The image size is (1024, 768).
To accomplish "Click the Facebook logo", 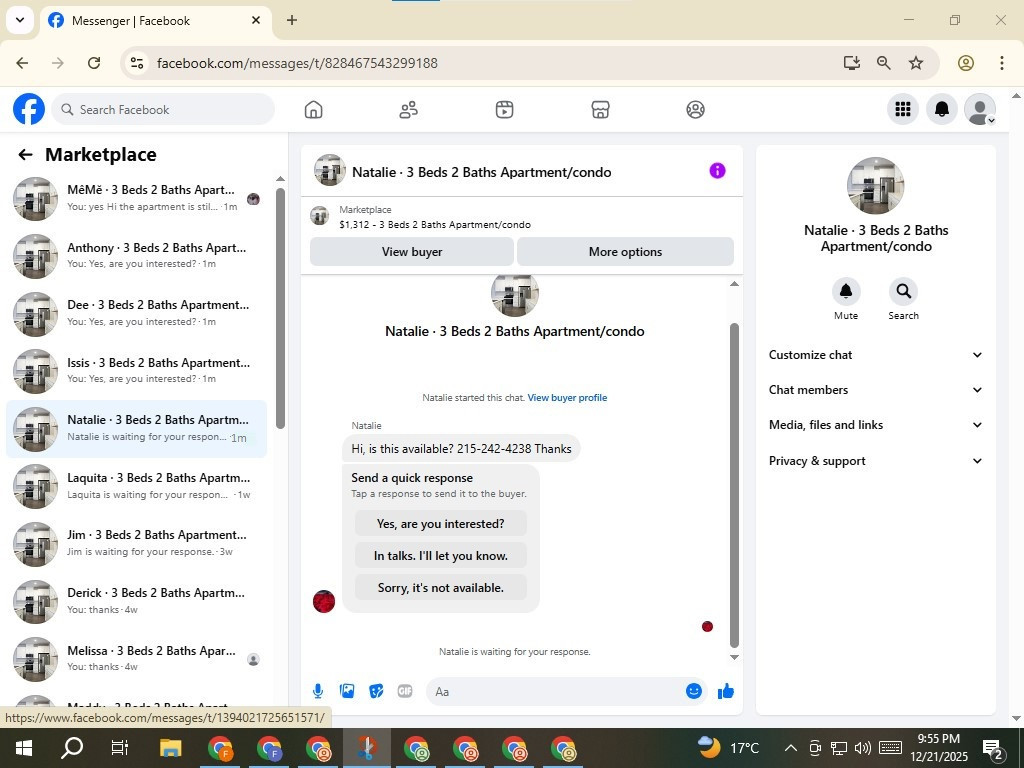I will coord(29,109).
